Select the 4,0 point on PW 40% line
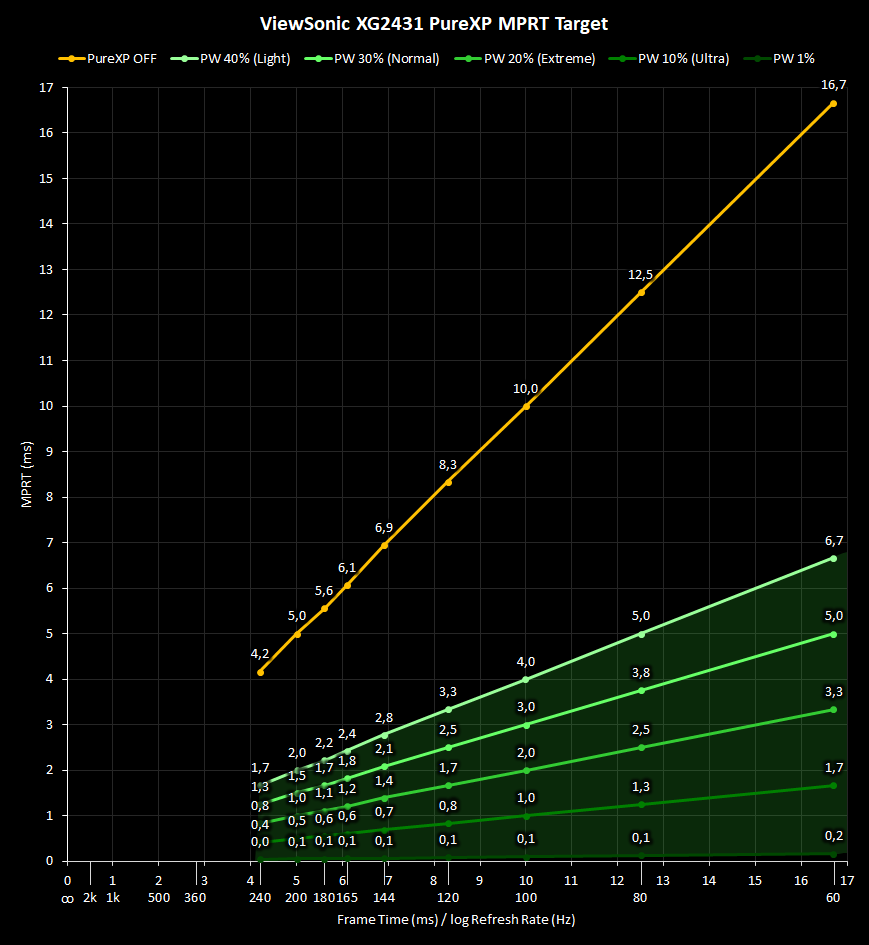Image resolution: width=869 pixels, height=945 pixels. (526, 679)
